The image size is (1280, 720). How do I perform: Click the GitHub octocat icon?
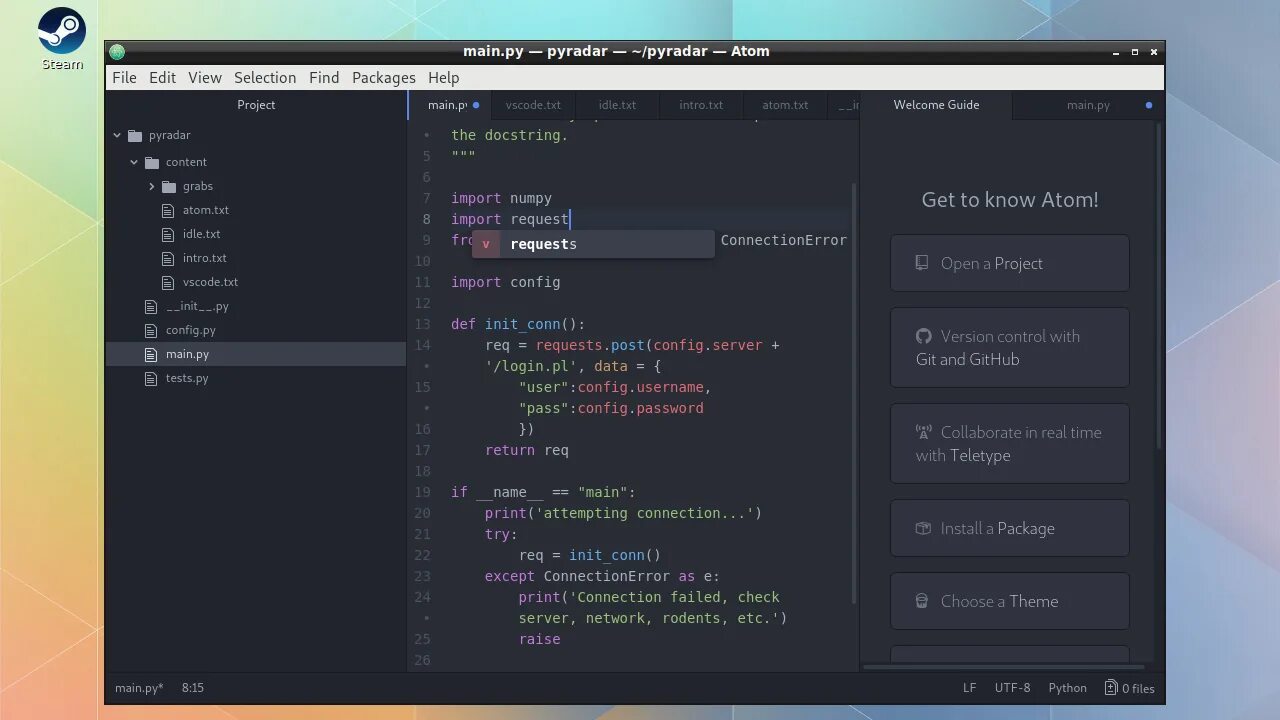923,336
